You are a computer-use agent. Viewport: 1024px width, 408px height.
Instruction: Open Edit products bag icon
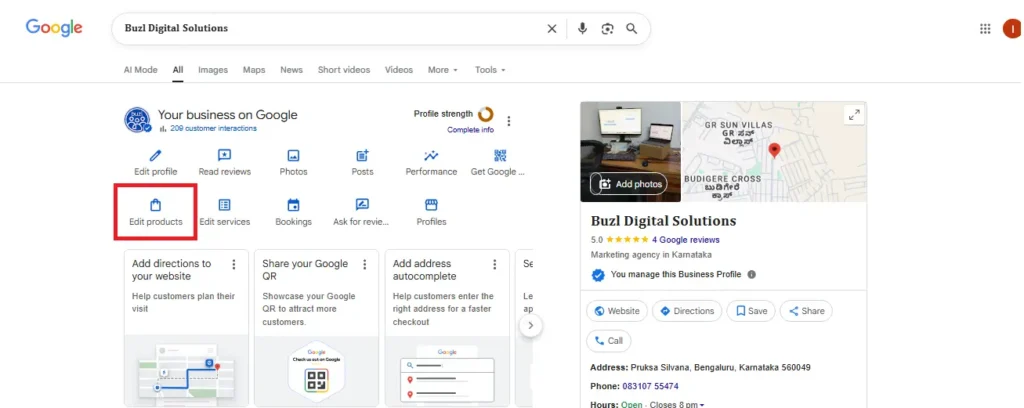click(155, 205)
